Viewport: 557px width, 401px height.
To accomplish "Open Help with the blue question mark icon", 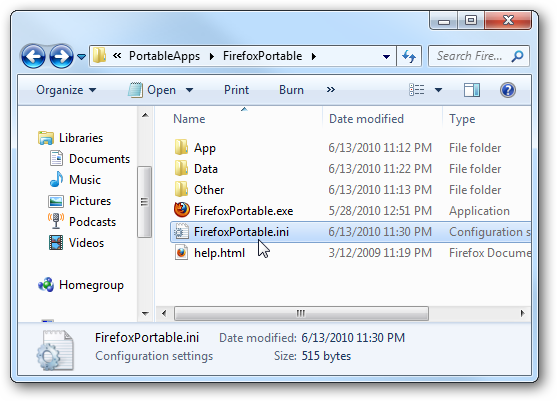I will click(x=508, y=90).
